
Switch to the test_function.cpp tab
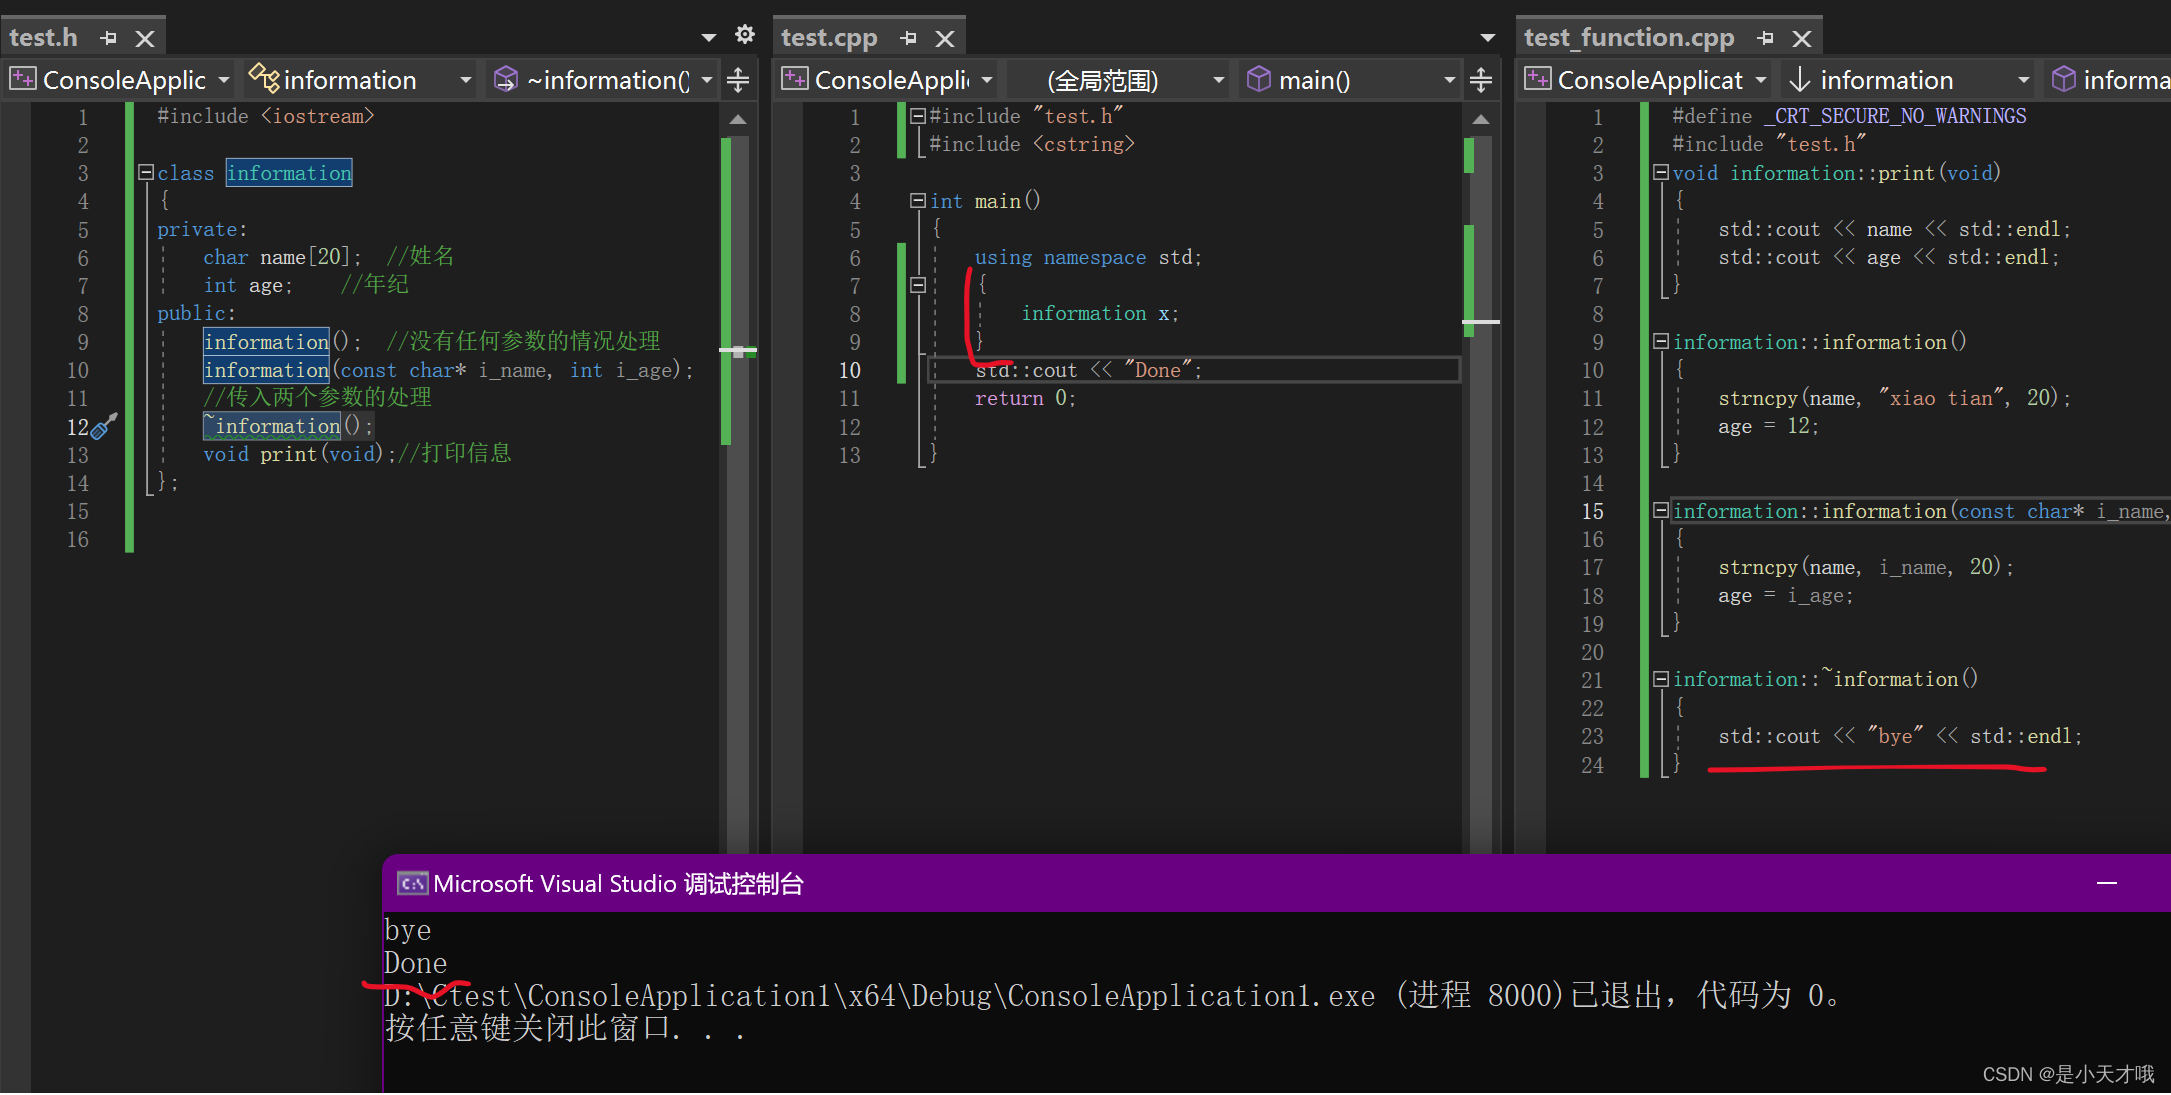click(1628, 38)
